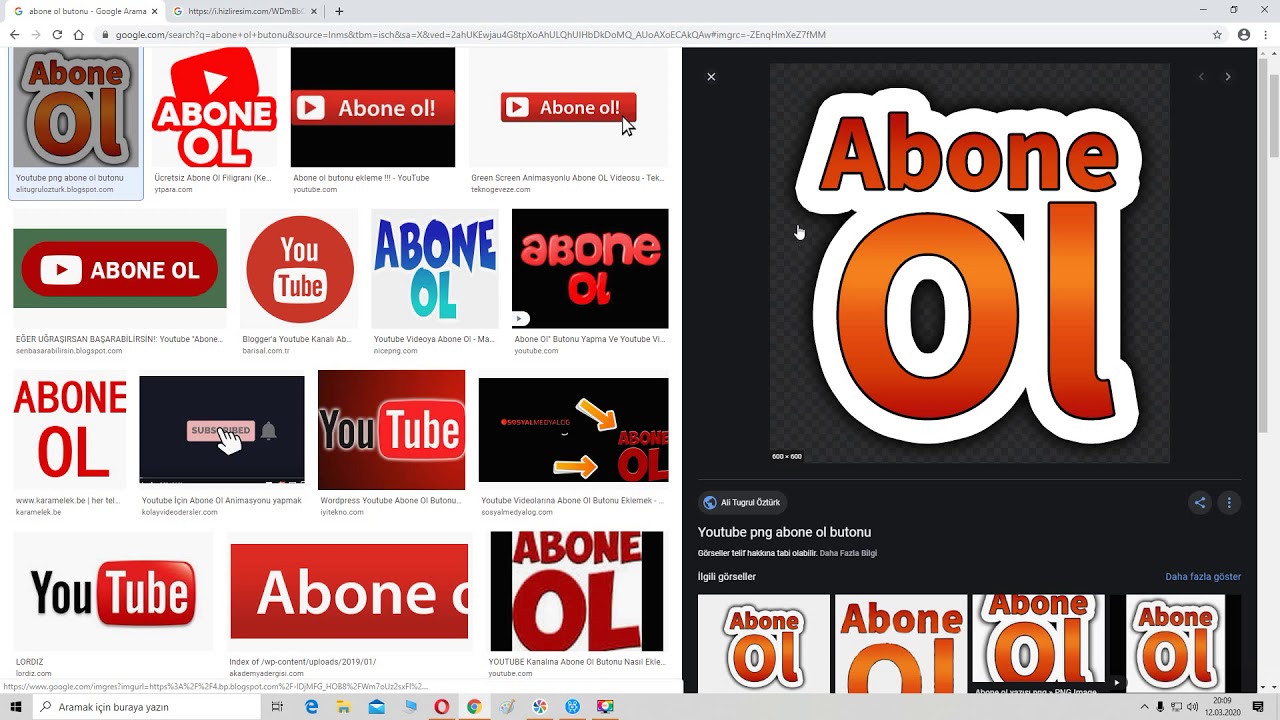Open Daha Fazla Bilgi copyright link
The image size is (1280, 720).
848,553
